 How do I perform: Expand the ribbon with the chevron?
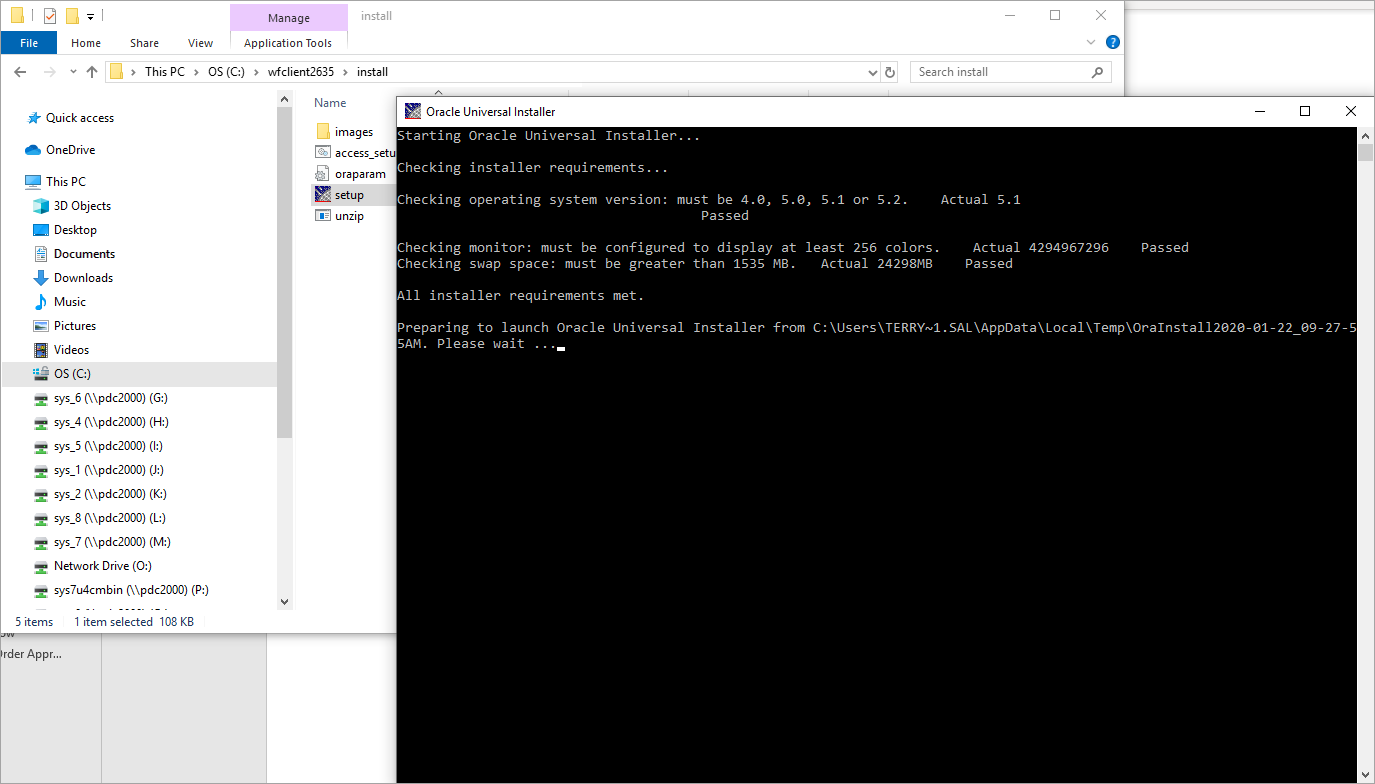[x=1091, y=43]
